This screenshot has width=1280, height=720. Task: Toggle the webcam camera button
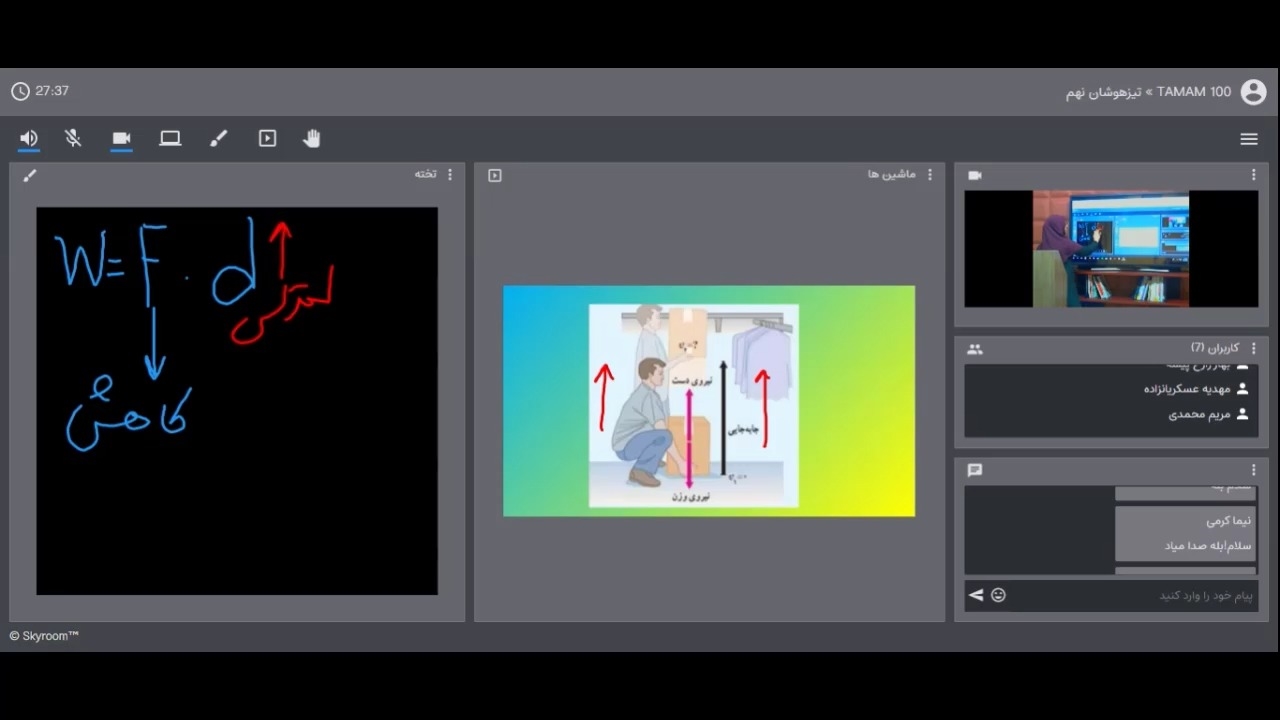point(121,139)
